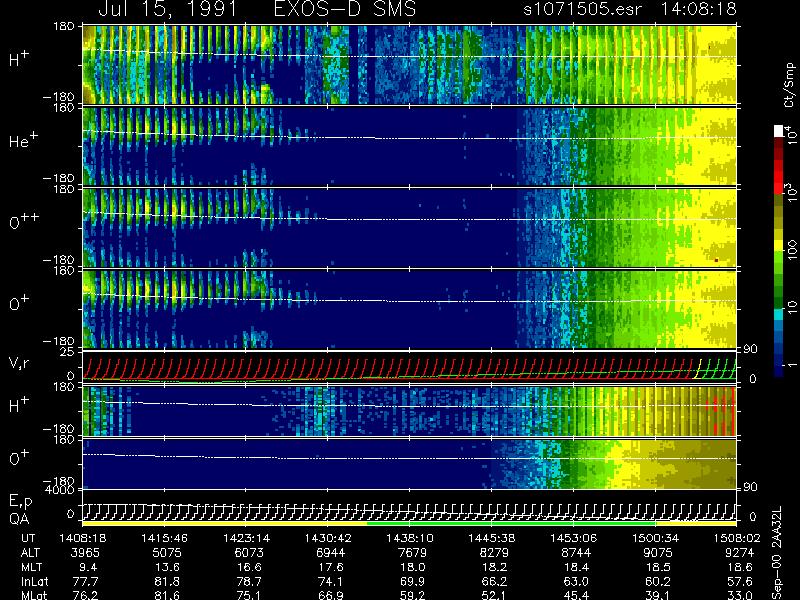Select UT value '1423:14'
The width and height of the screenshot is (800, 600).
point(246,538)
